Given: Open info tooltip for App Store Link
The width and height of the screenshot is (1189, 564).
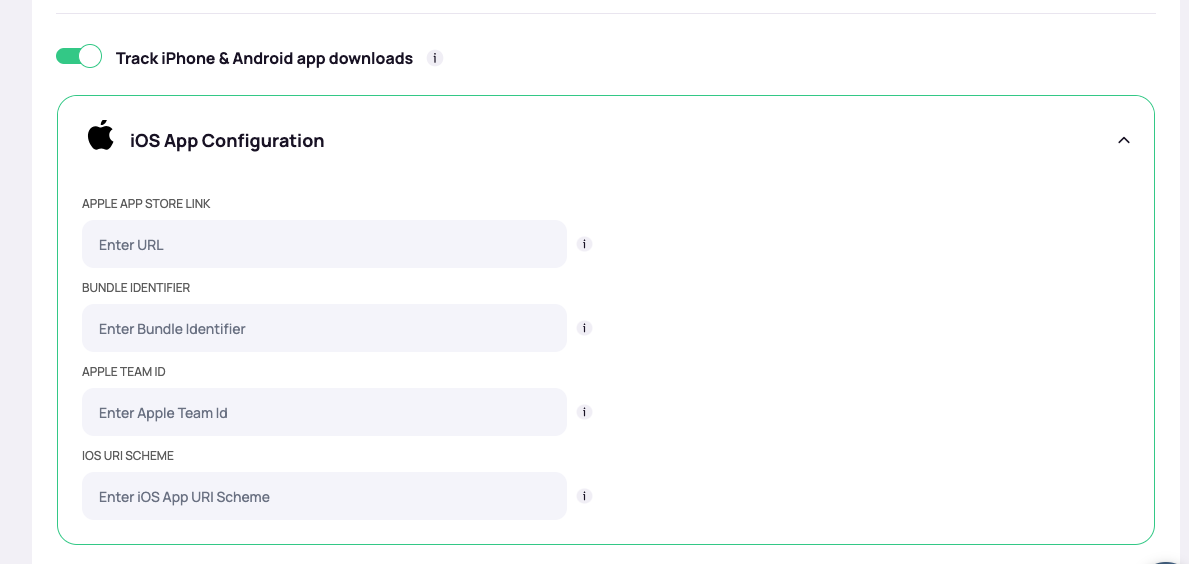Looking at the screenshot, I should (x=585, y=244).
